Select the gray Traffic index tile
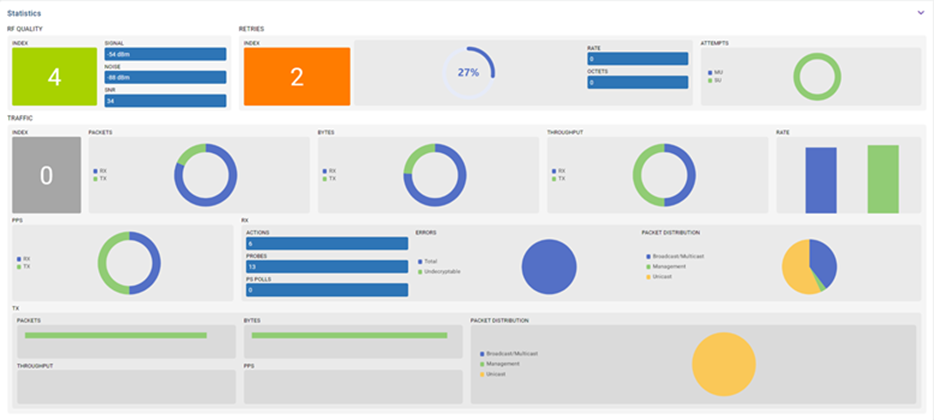 click(x=46, y=176)
